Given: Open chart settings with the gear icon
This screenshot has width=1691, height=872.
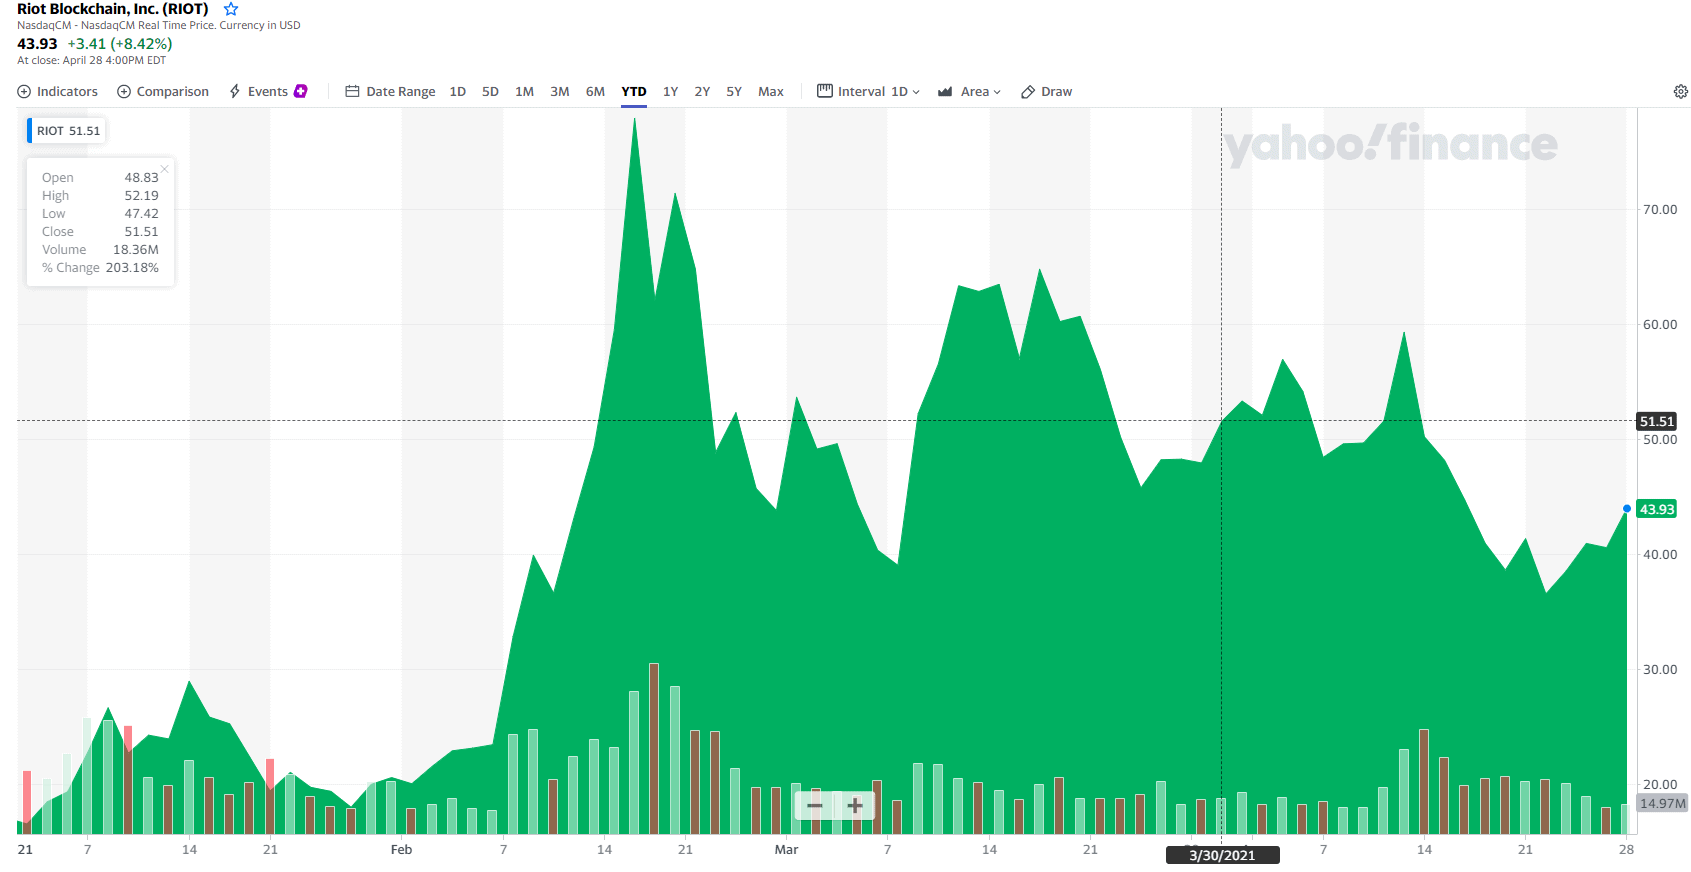Looking at the screenshot, I should point(1680,91).
